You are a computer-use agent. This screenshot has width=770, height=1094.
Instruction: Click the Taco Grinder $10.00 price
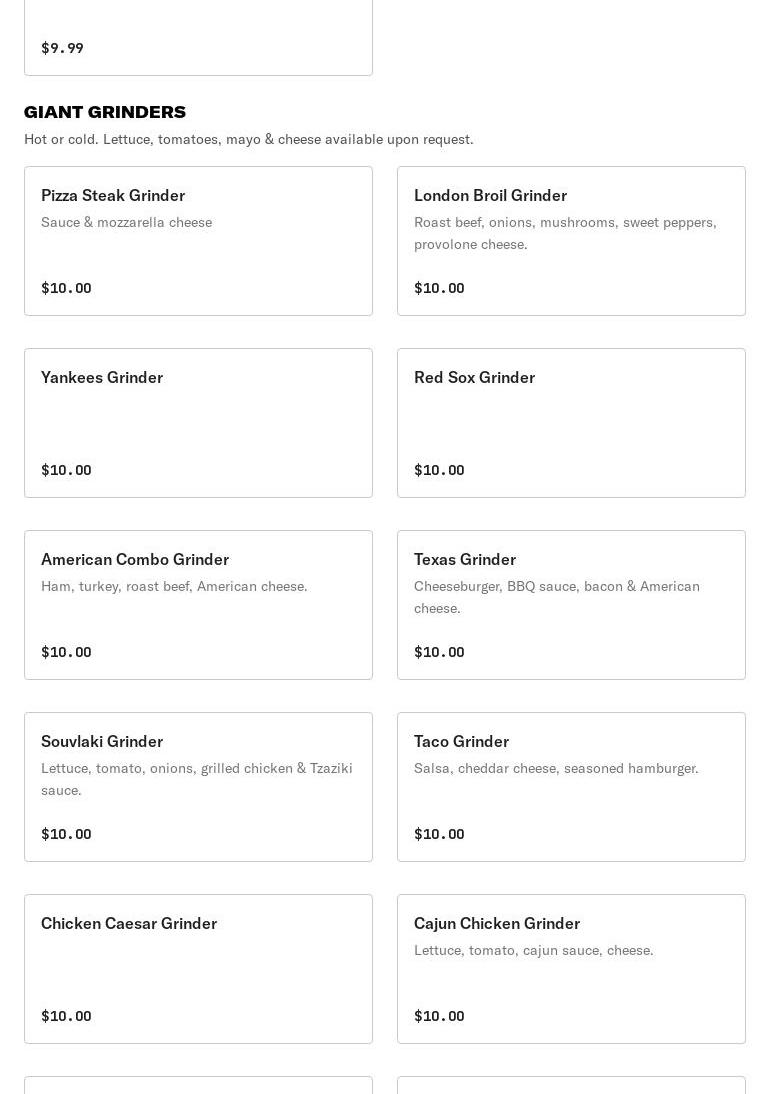point(439,834)
